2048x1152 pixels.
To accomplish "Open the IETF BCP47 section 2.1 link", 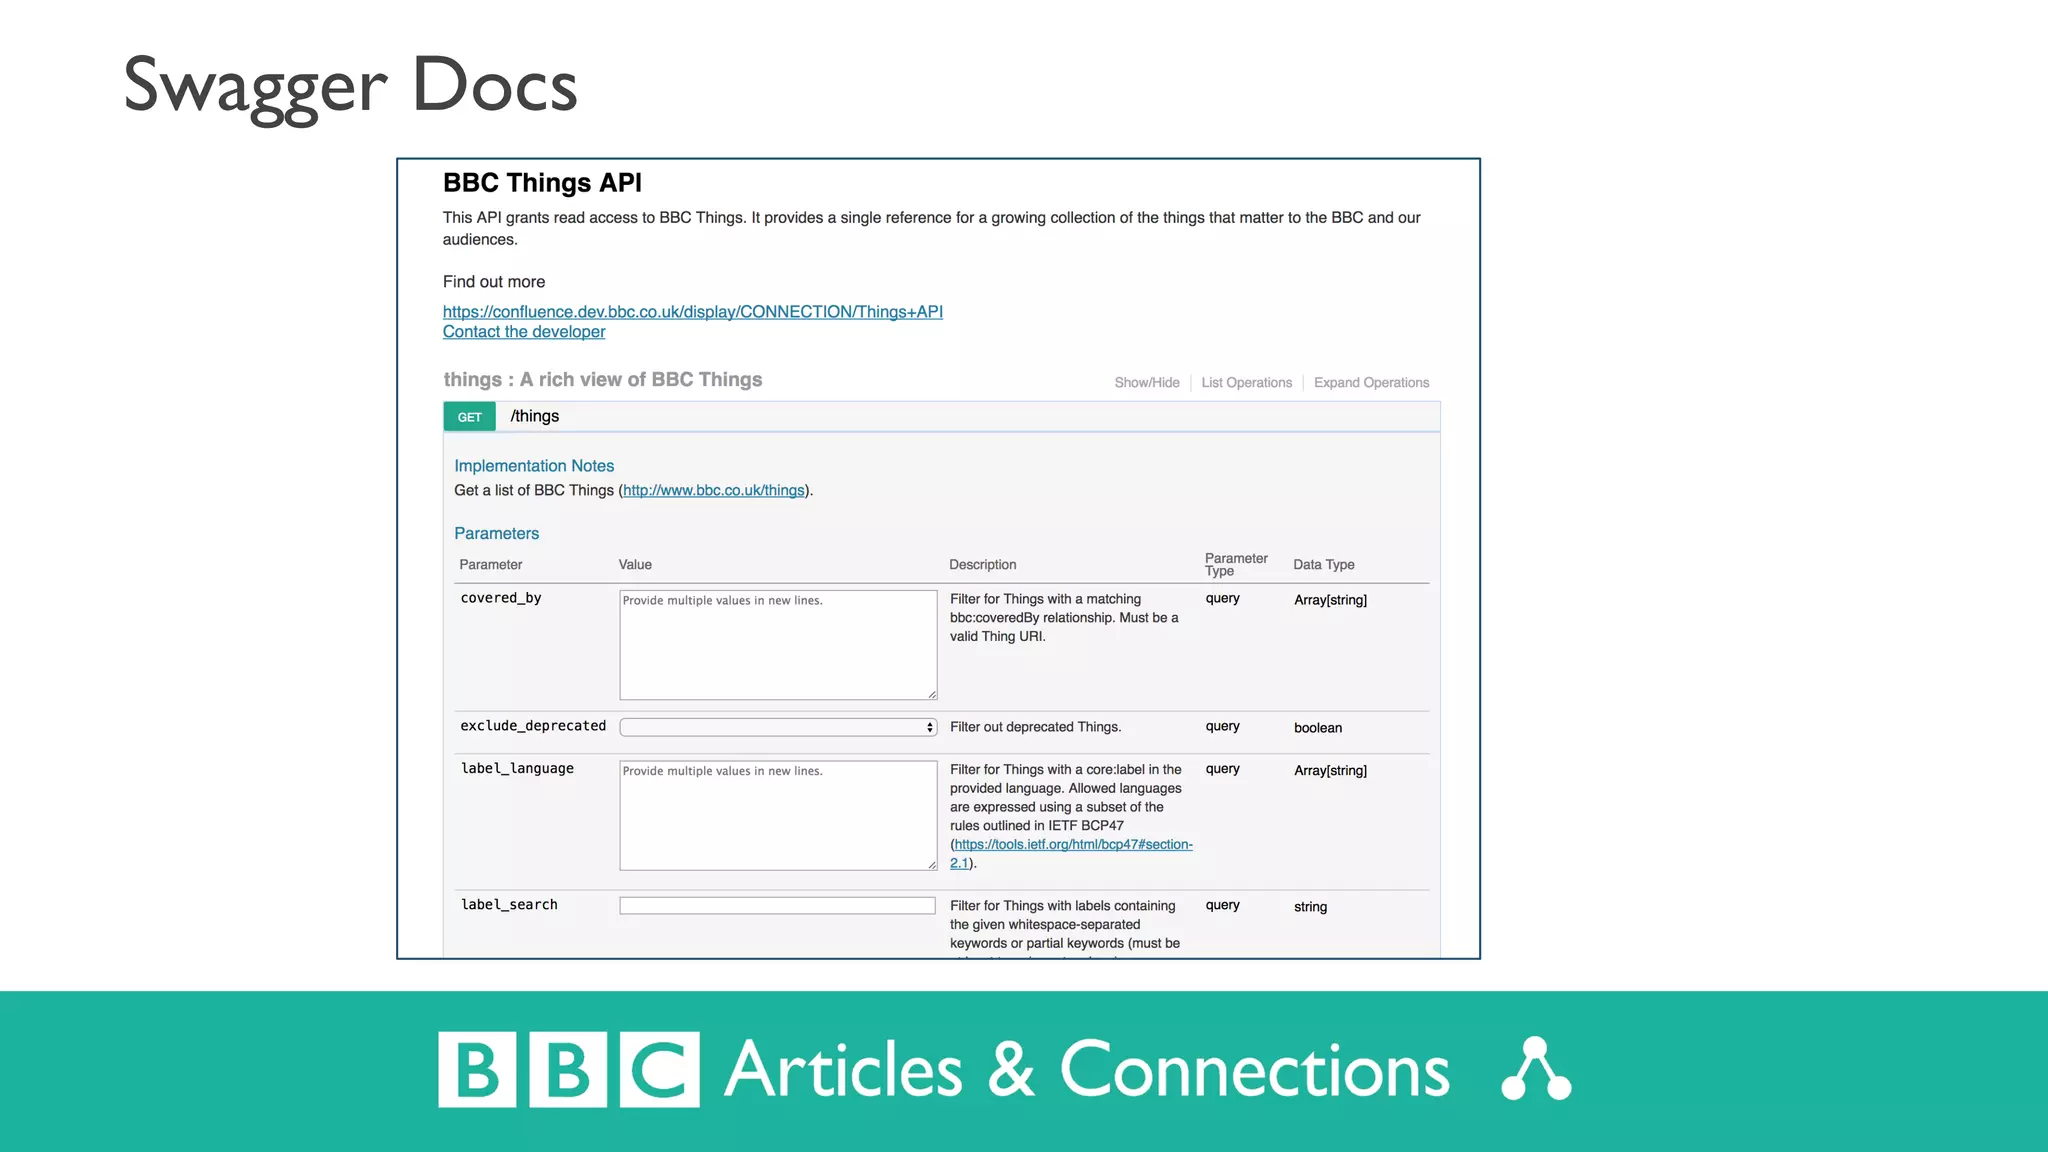I will [1071, 854].
